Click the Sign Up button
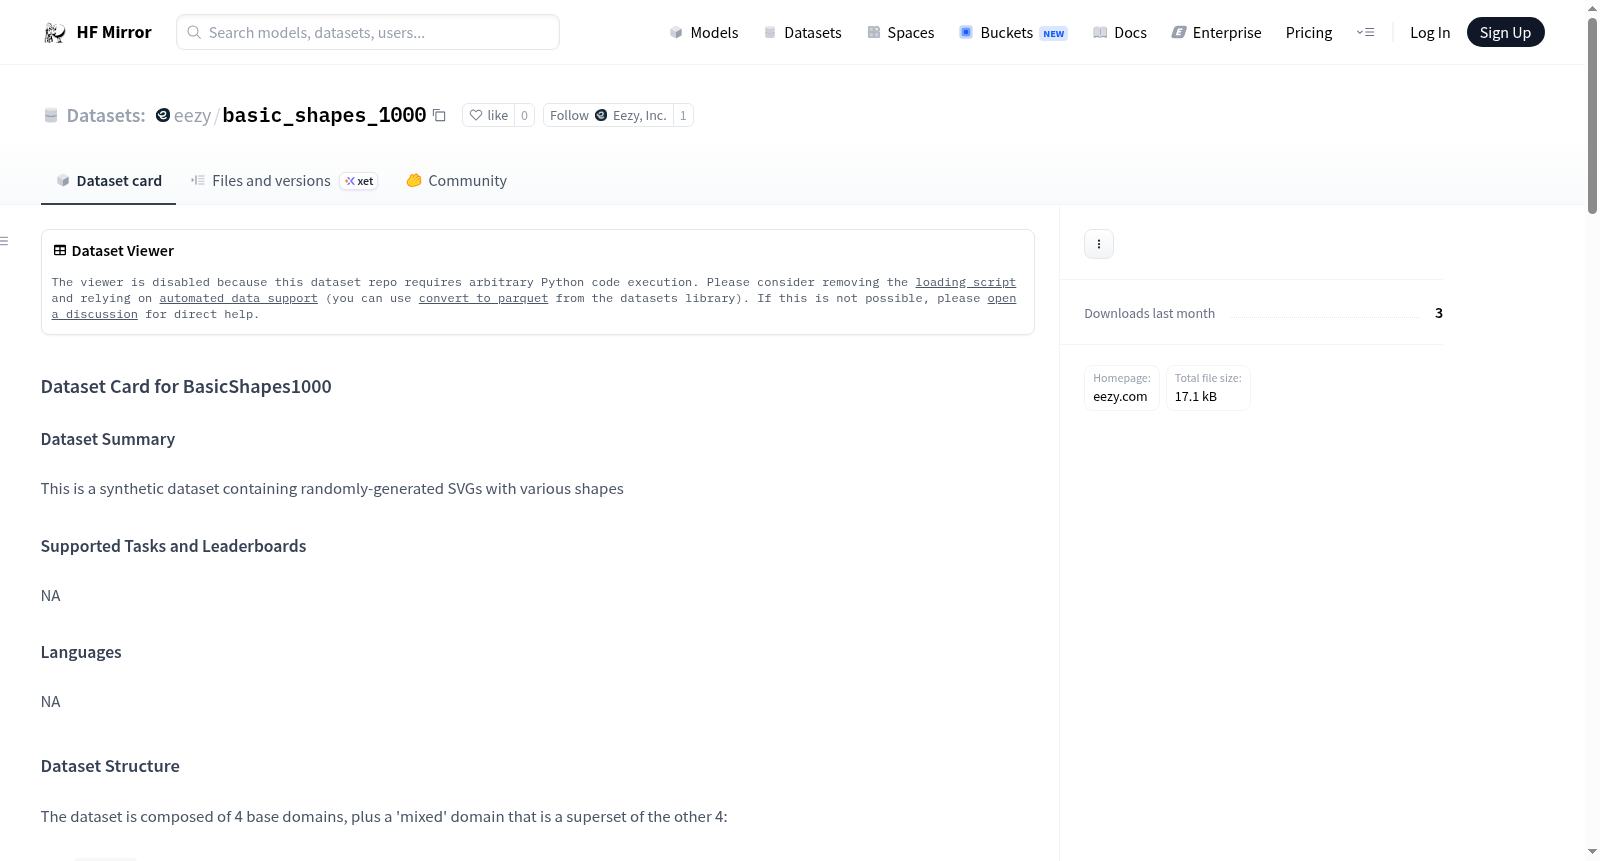Viewport: 1600px width, 861px height. click(1505, 32)
